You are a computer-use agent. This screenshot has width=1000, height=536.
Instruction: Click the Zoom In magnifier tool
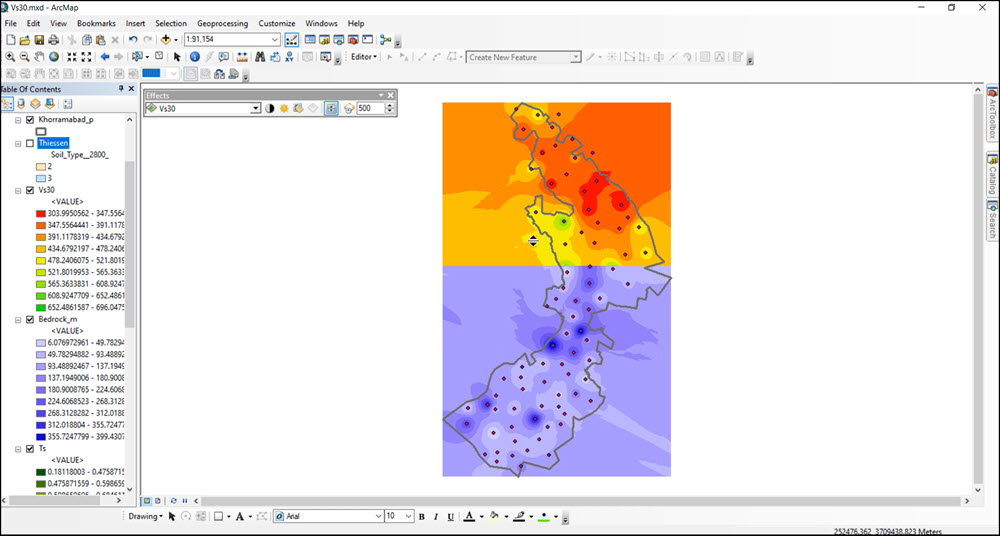10,57
